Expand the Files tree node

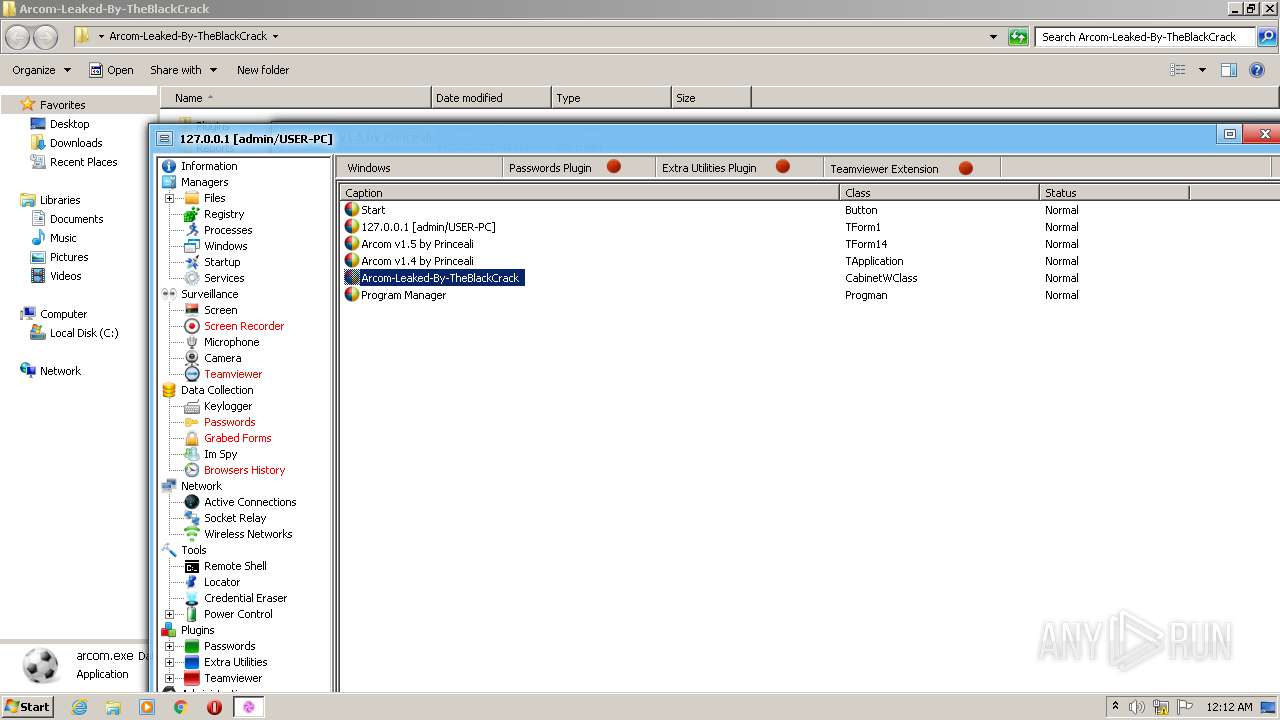[170, 198]
